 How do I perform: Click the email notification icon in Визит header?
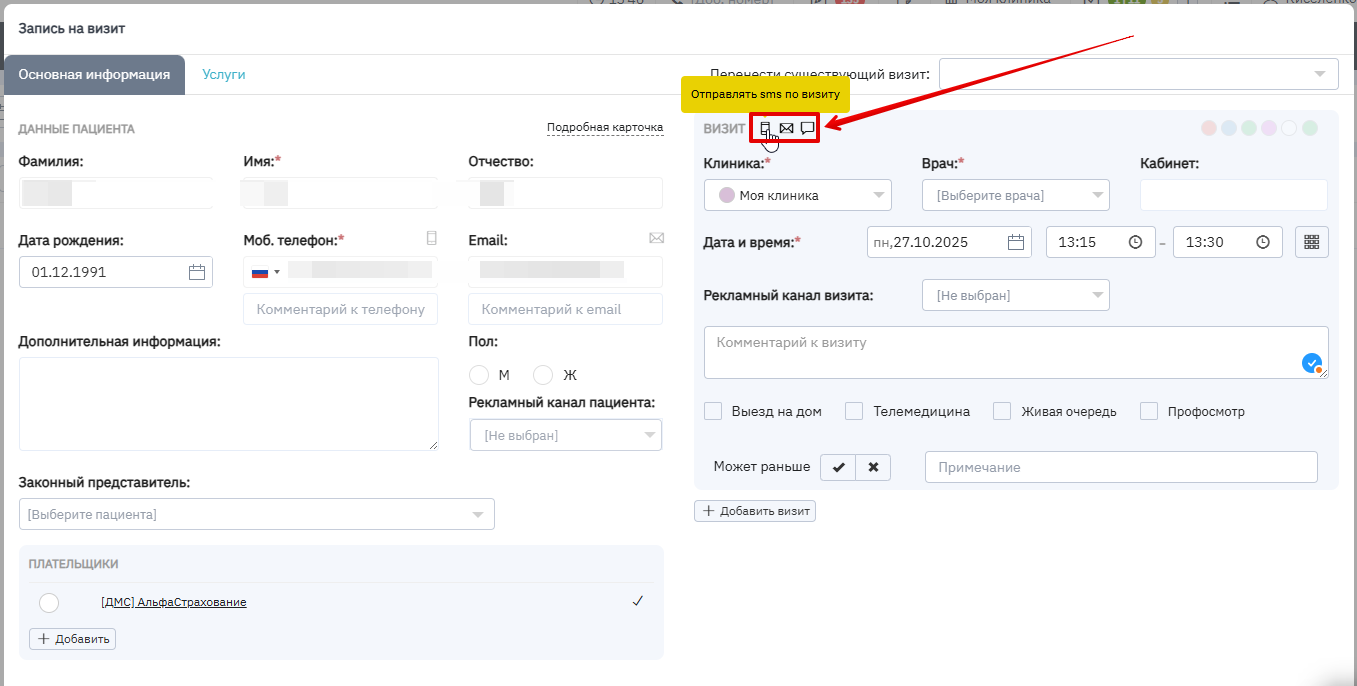pos(786,128)
